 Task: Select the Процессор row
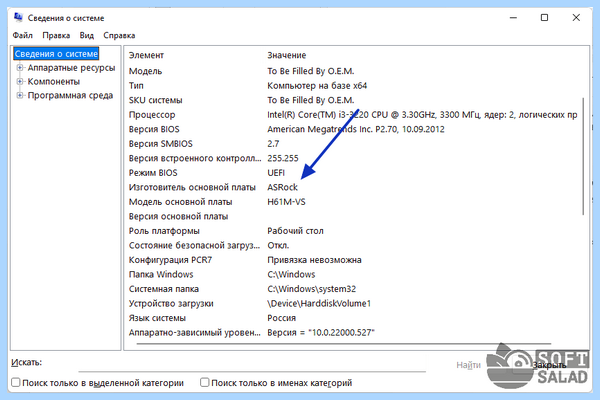(353, 115)
